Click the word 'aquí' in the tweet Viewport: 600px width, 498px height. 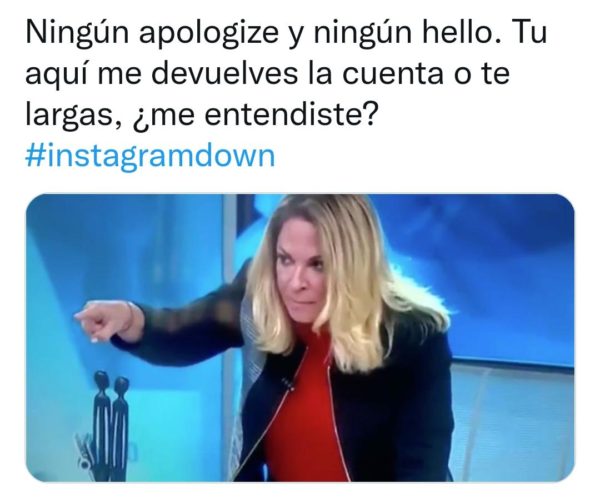pos(57,76)
